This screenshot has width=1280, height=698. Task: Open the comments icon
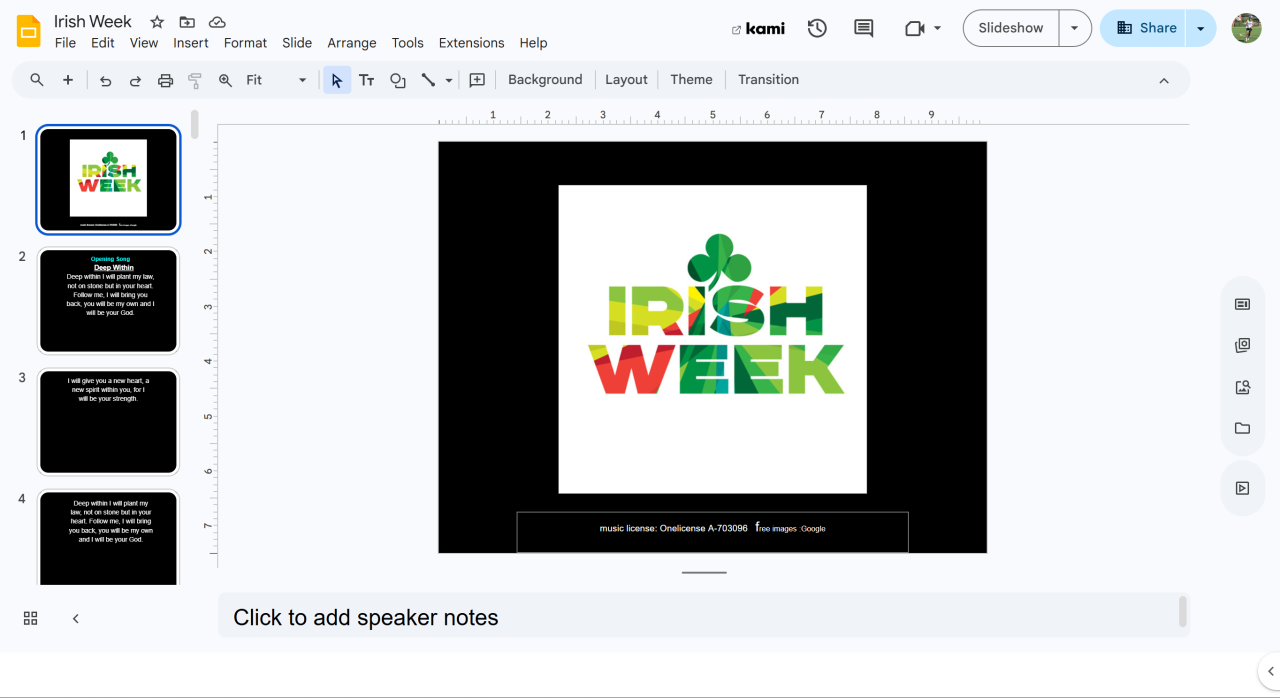[863, 28]
